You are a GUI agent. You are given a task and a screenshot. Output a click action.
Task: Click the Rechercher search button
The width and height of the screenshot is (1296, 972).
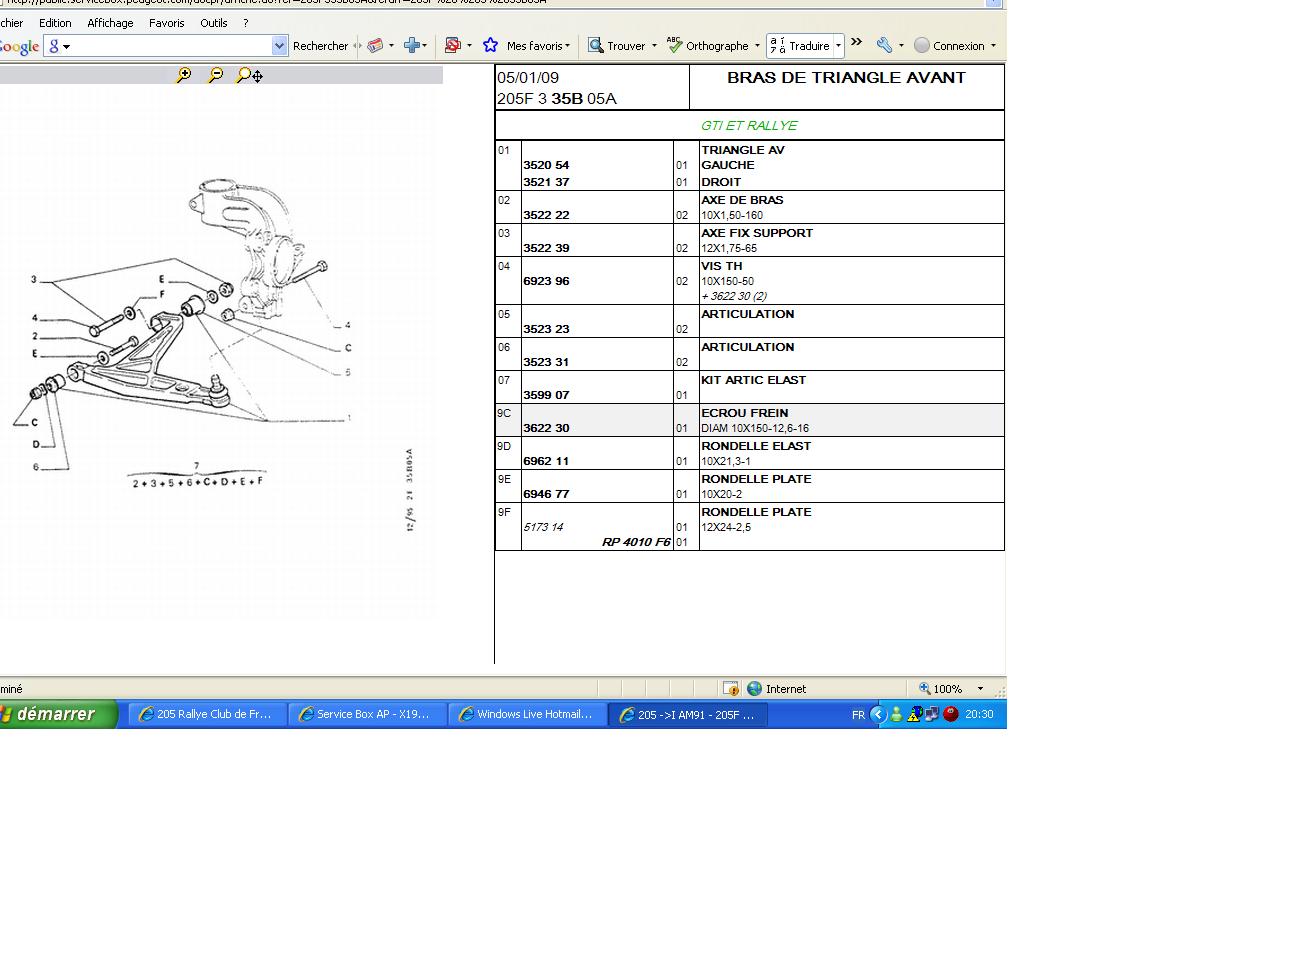(320, 46)
